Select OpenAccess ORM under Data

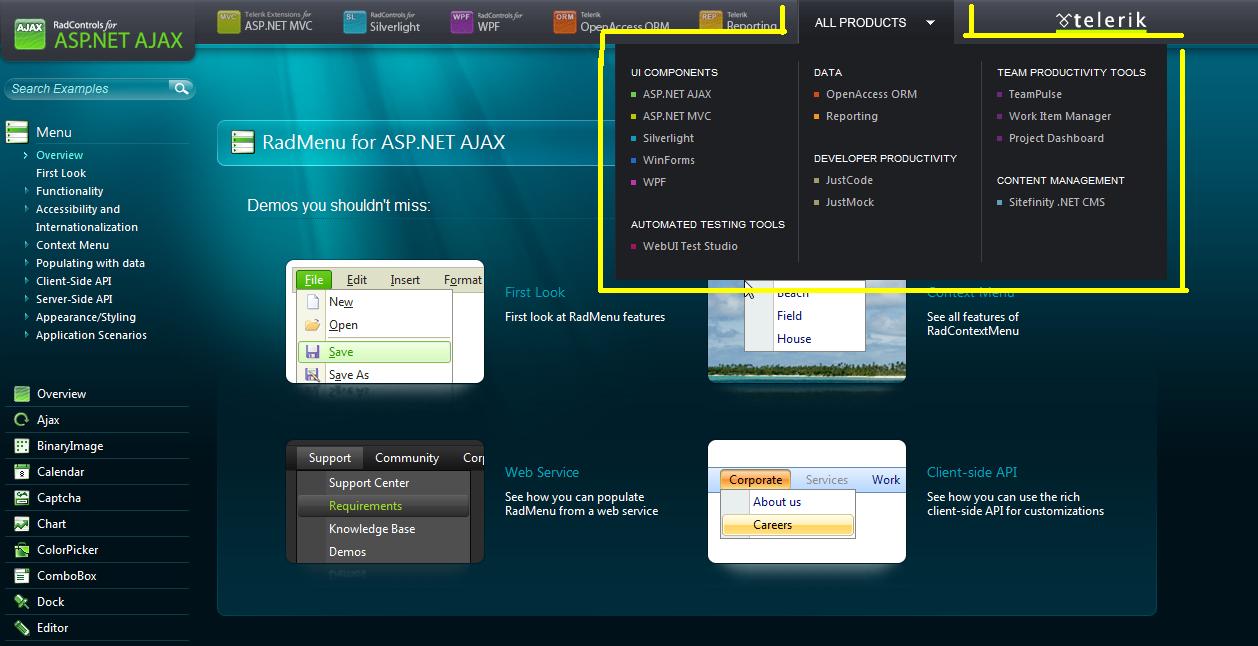pyautogui.click(x=871, y=94)
